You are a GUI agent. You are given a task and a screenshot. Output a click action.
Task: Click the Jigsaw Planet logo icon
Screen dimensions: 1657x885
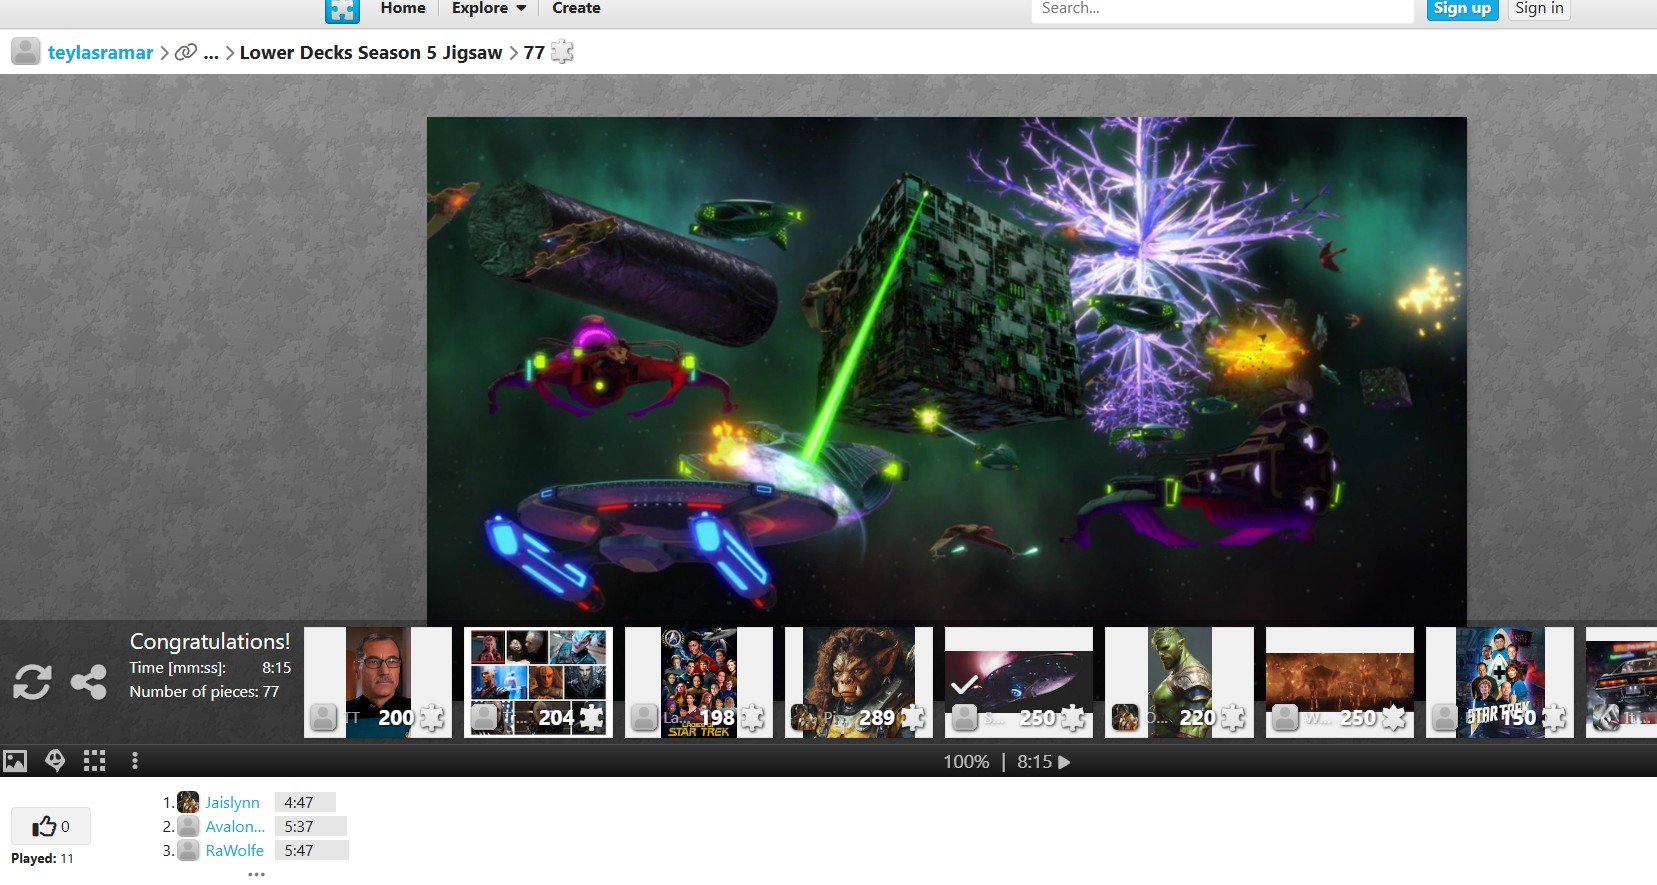pos(342,11)
